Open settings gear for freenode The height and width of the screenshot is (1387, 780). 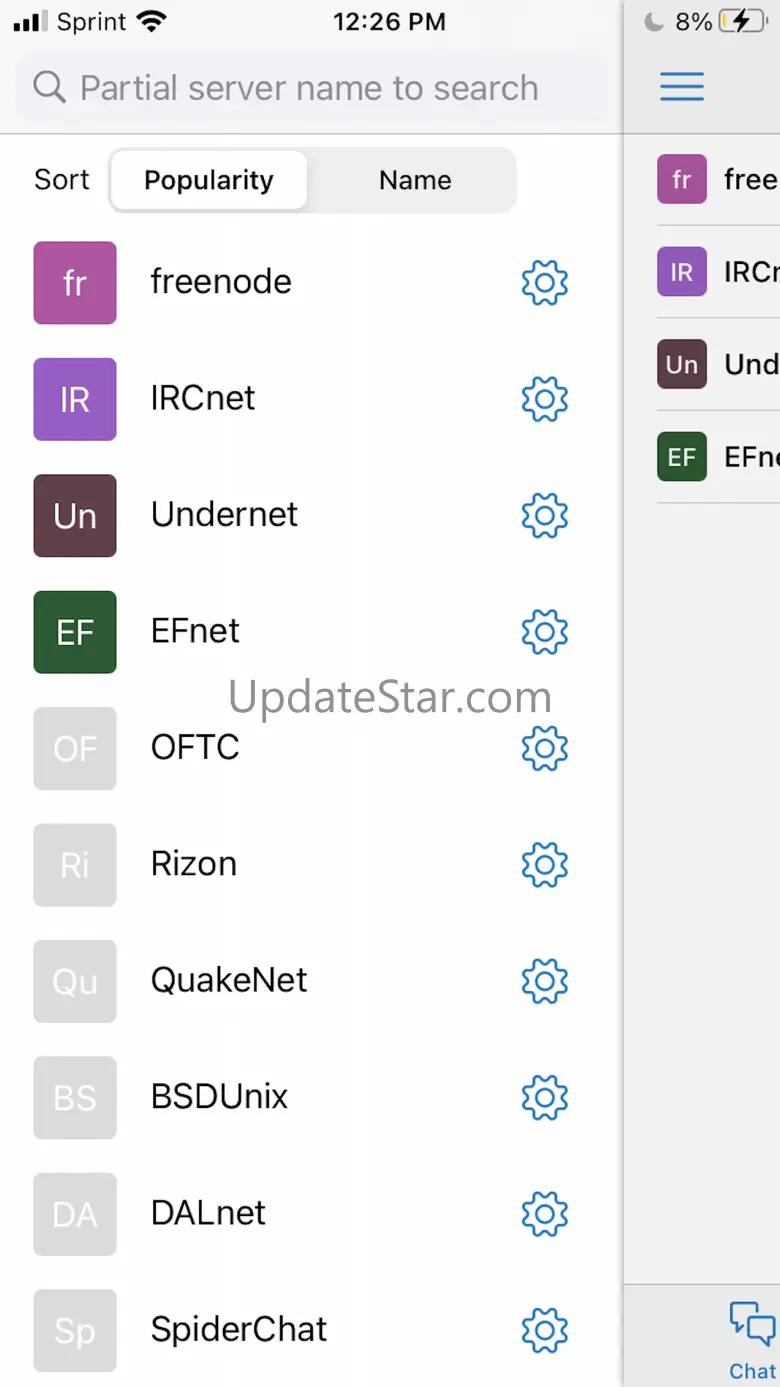point(545,283)
